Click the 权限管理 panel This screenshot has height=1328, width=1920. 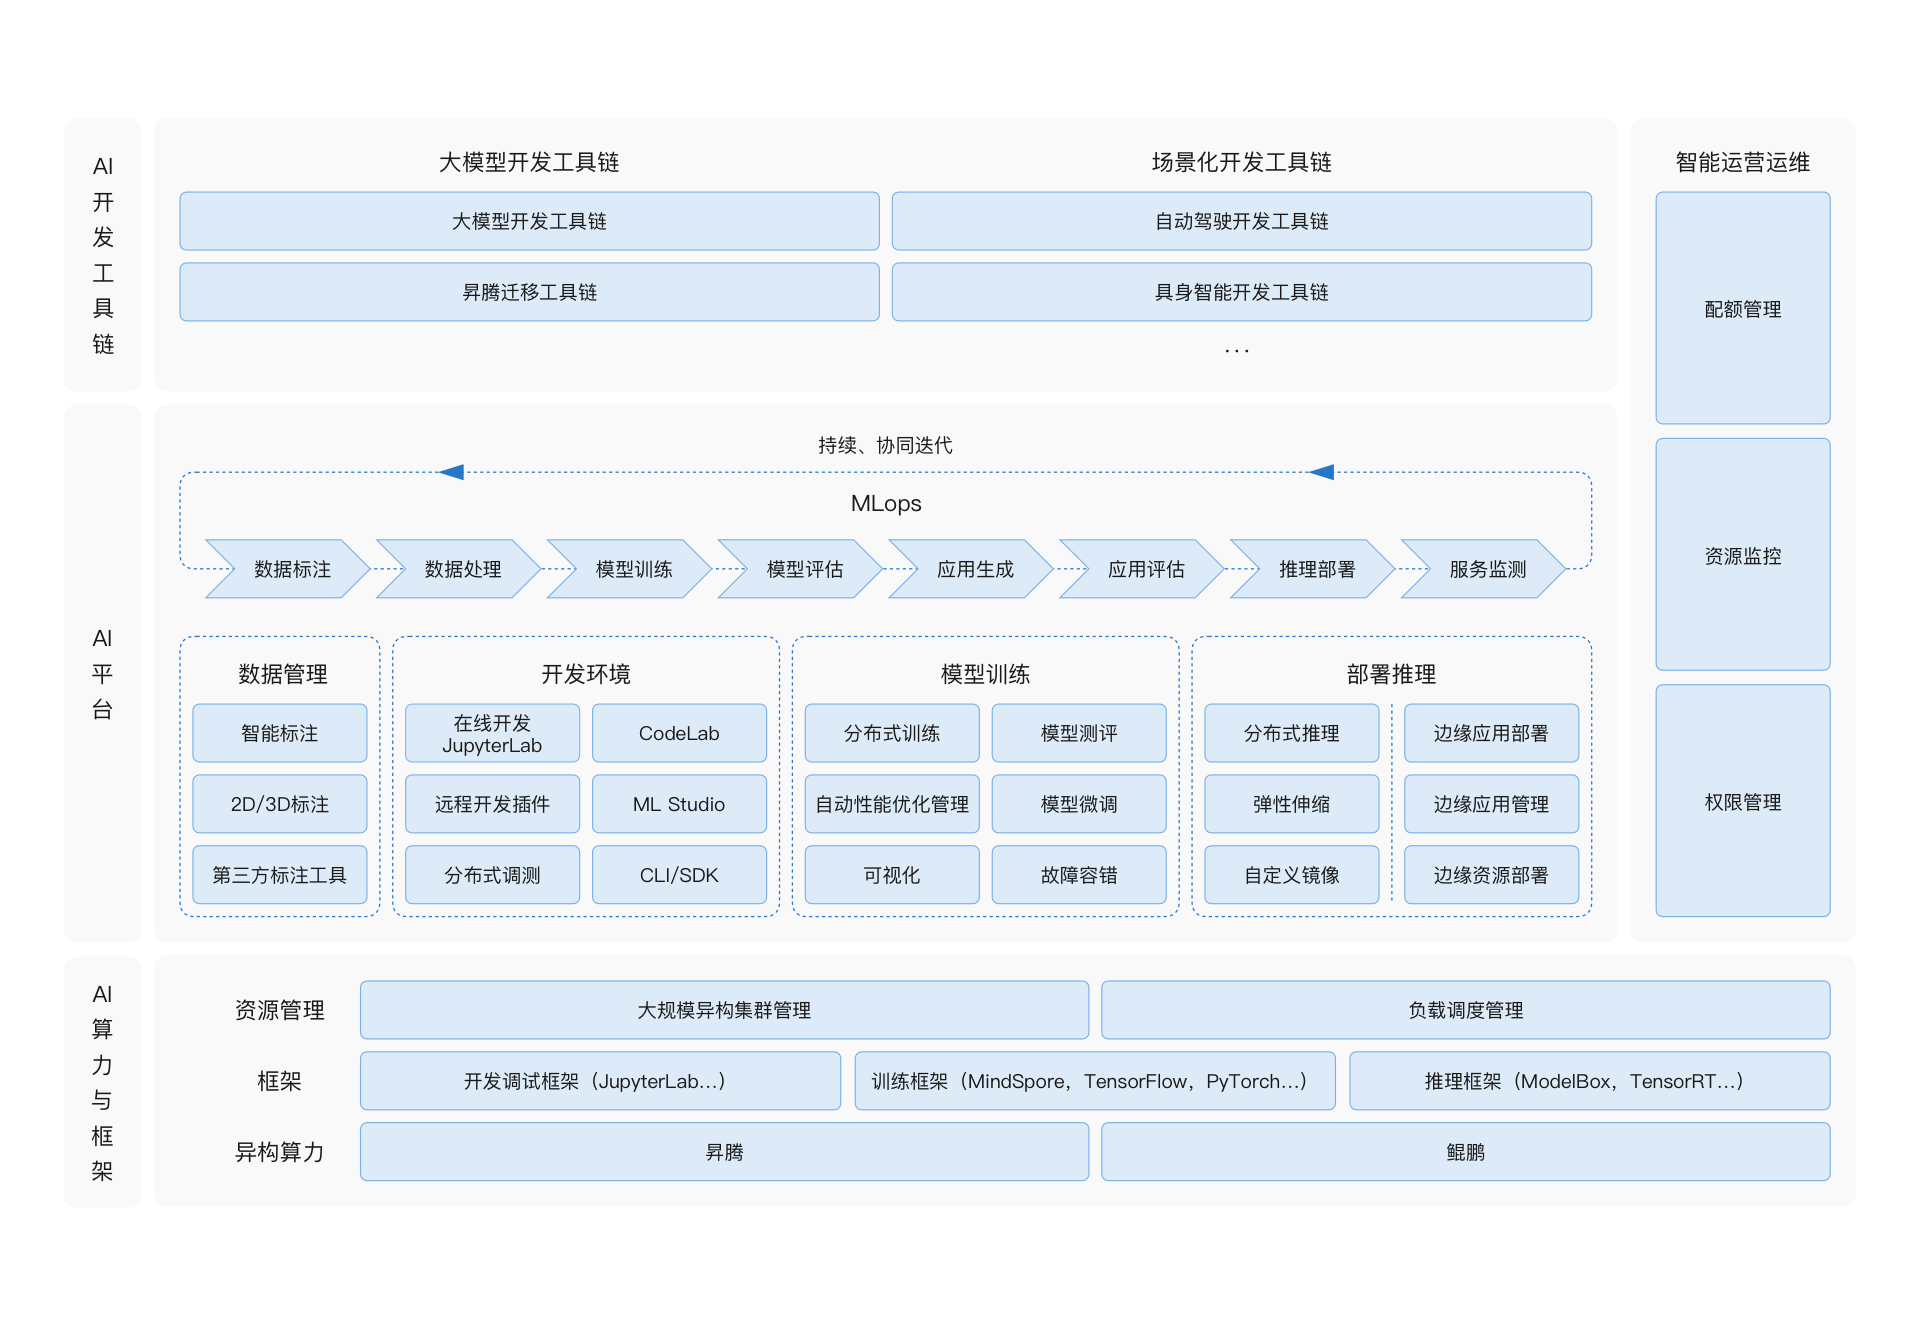[x=1742, y=801]
